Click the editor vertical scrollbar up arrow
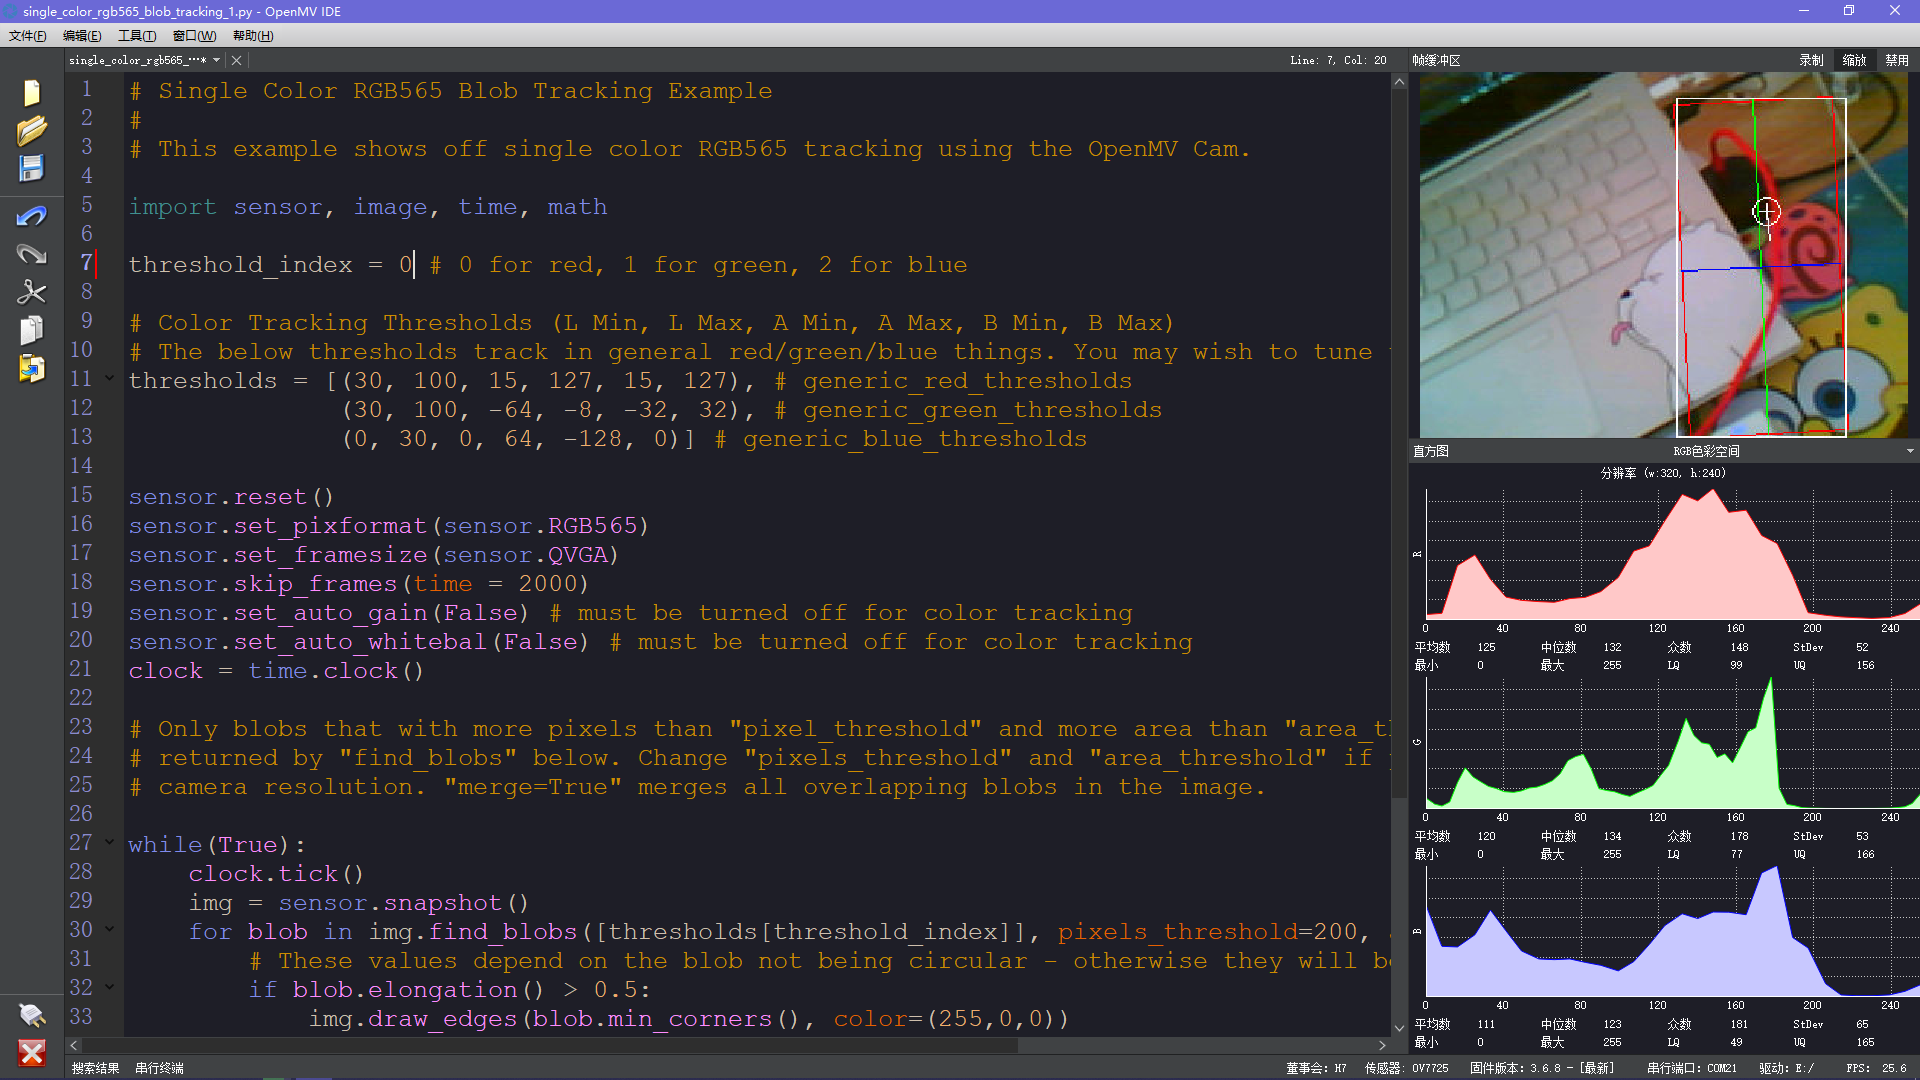Screen dimensions: 1920x1080 [x=1399, y=82]
